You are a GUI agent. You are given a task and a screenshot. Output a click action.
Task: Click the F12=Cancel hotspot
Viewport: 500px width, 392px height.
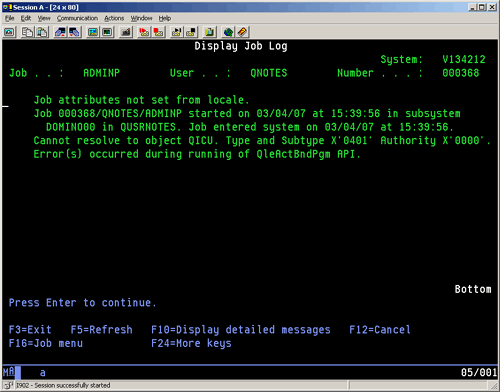[380, 330]
